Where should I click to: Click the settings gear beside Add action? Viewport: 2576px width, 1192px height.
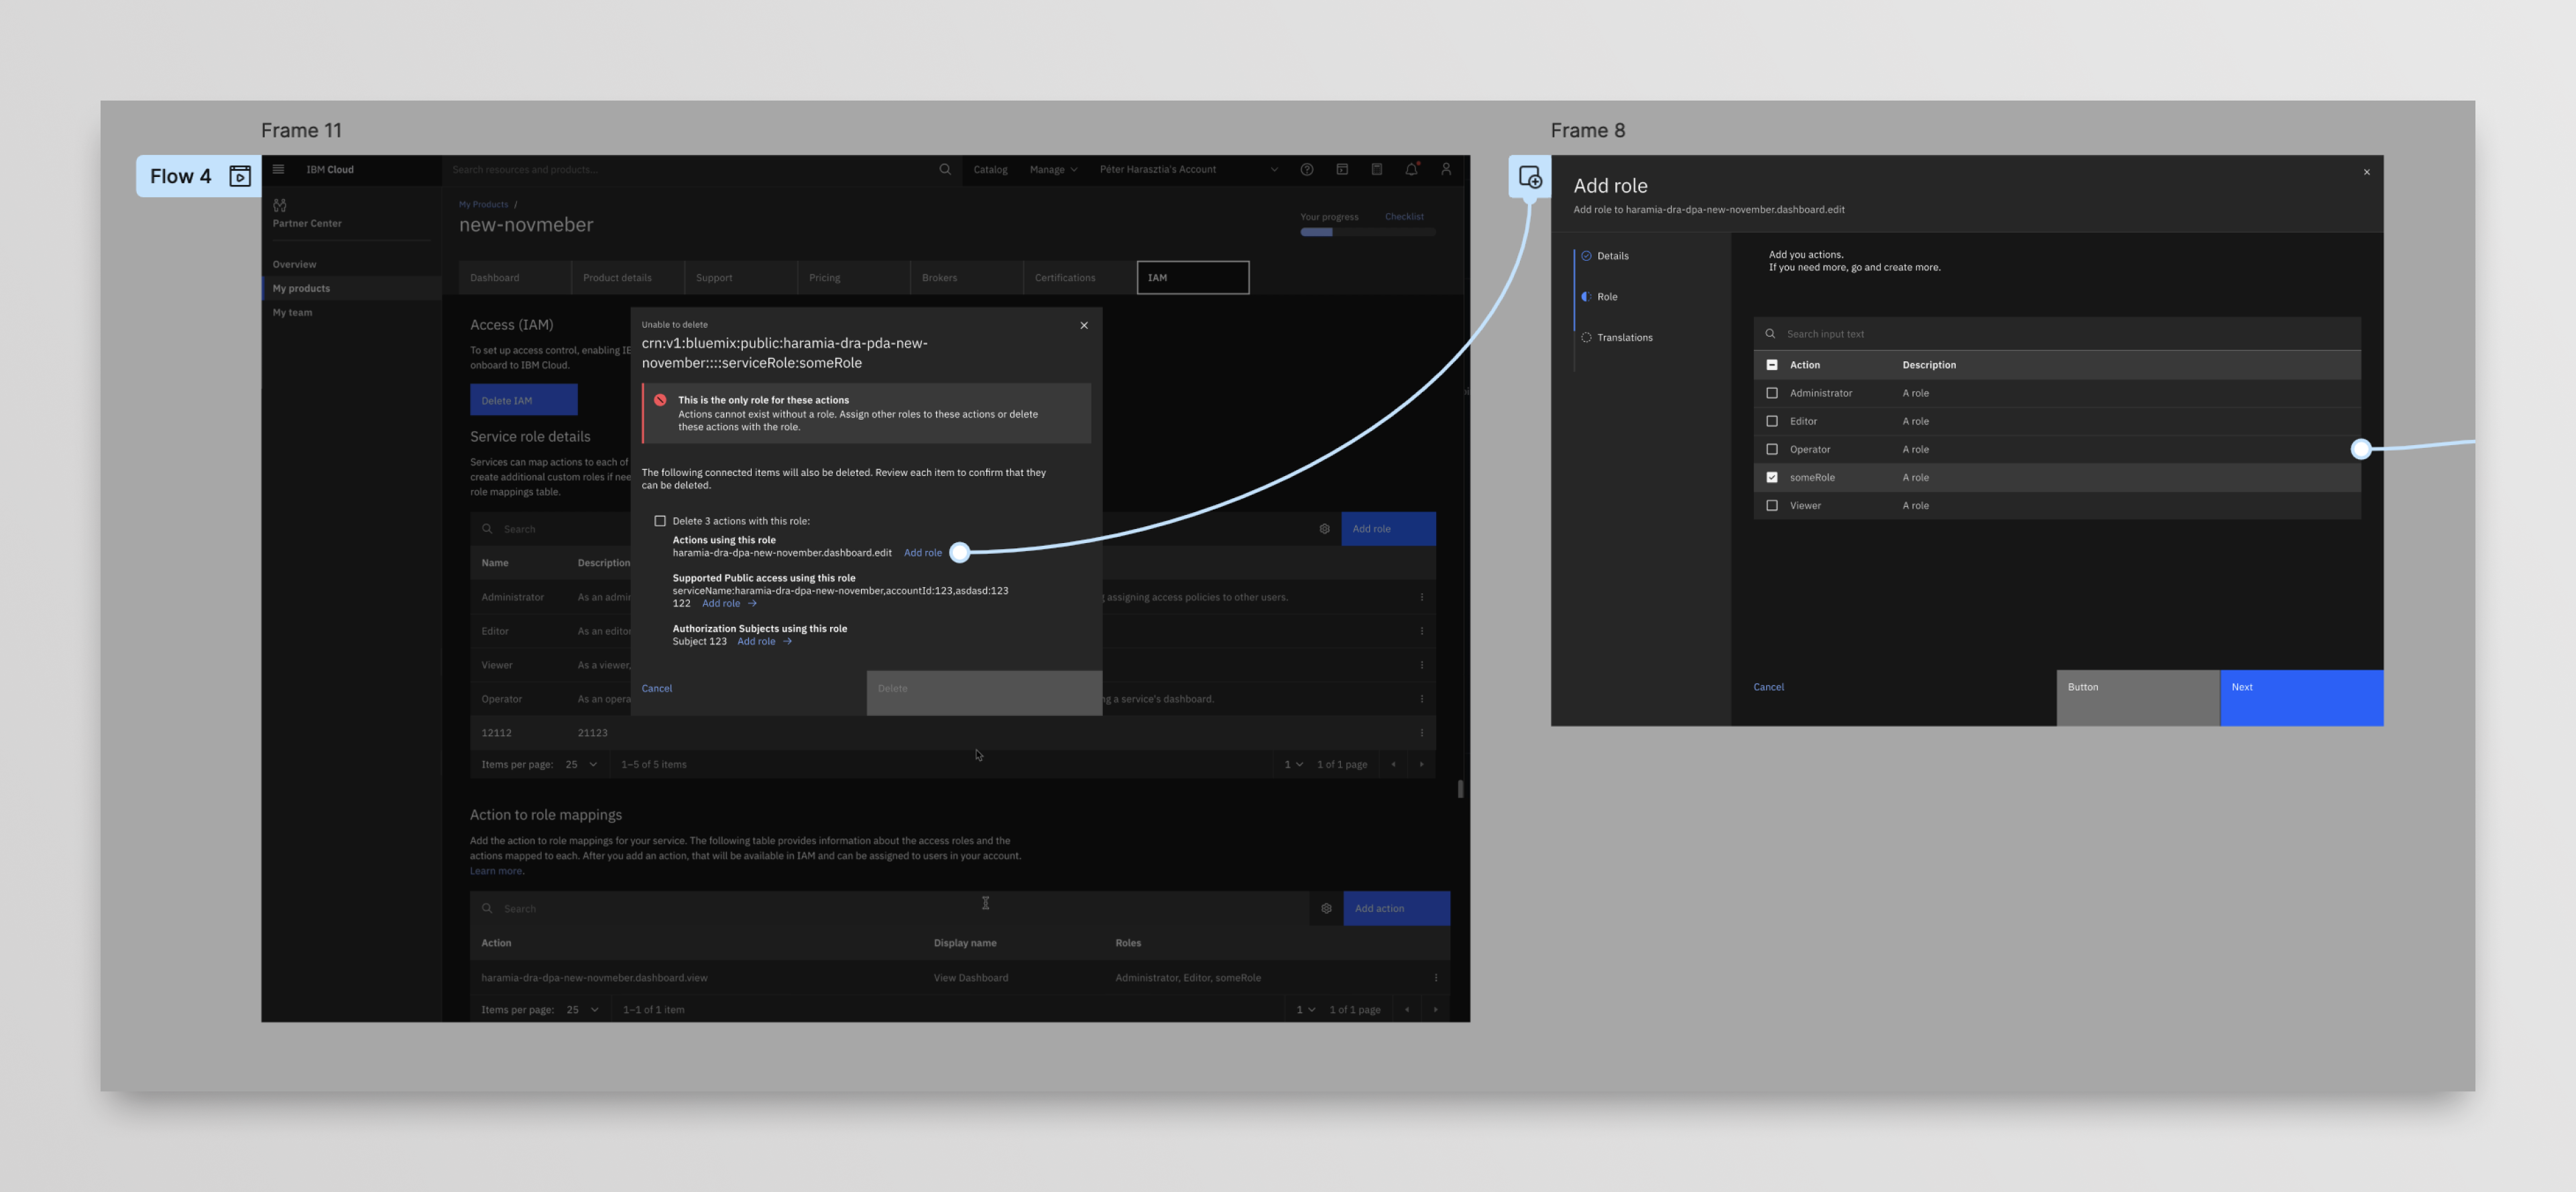point(1326,908)
